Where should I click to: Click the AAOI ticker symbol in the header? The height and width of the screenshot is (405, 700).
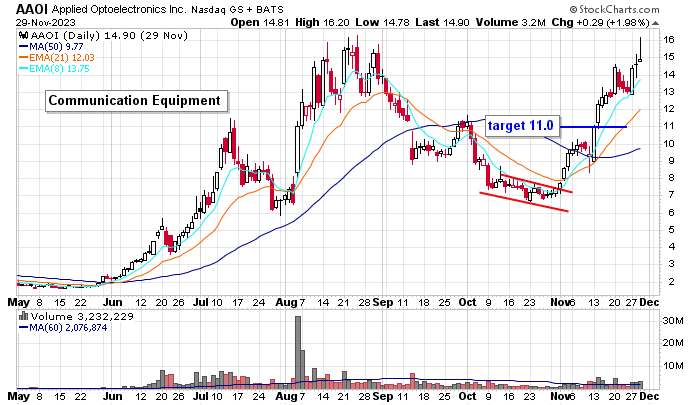pyautogui.click(x=32, y=9)
